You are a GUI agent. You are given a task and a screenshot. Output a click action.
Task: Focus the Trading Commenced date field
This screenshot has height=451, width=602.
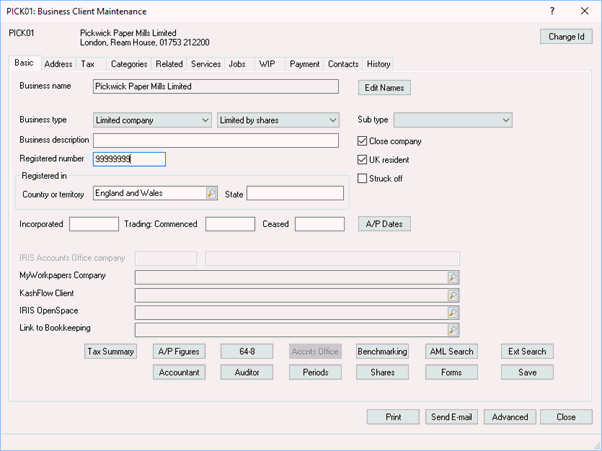point(230,224)
